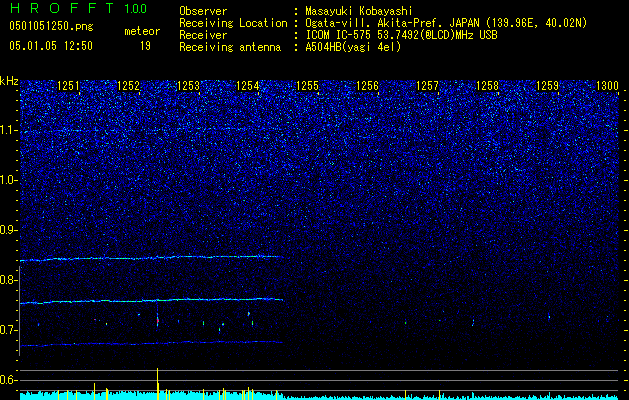Click the 1258 time marker
629x400 pixels.
487,86
